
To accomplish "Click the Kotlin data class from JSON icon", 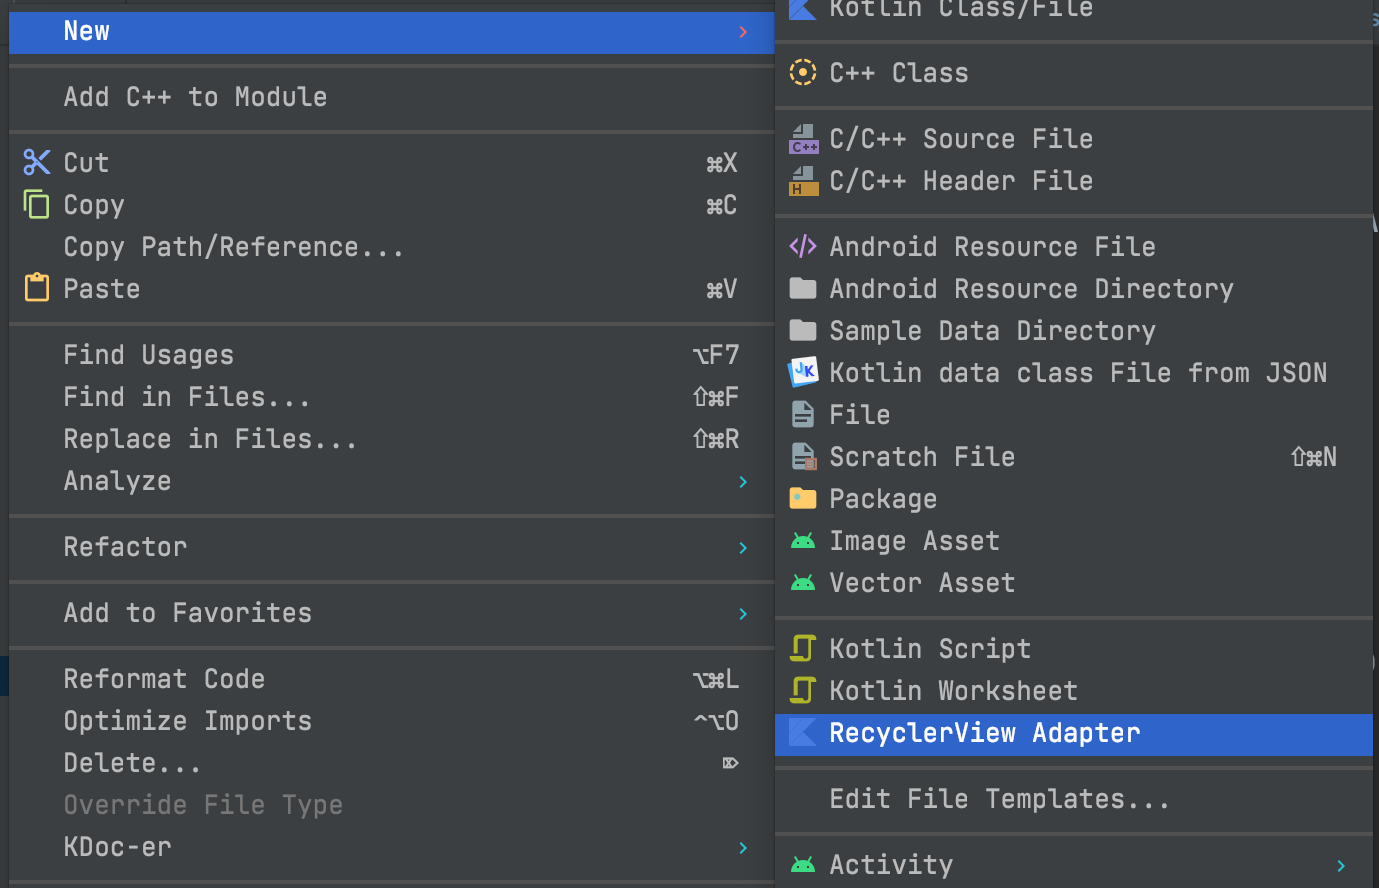I will [x=803, y=372].
